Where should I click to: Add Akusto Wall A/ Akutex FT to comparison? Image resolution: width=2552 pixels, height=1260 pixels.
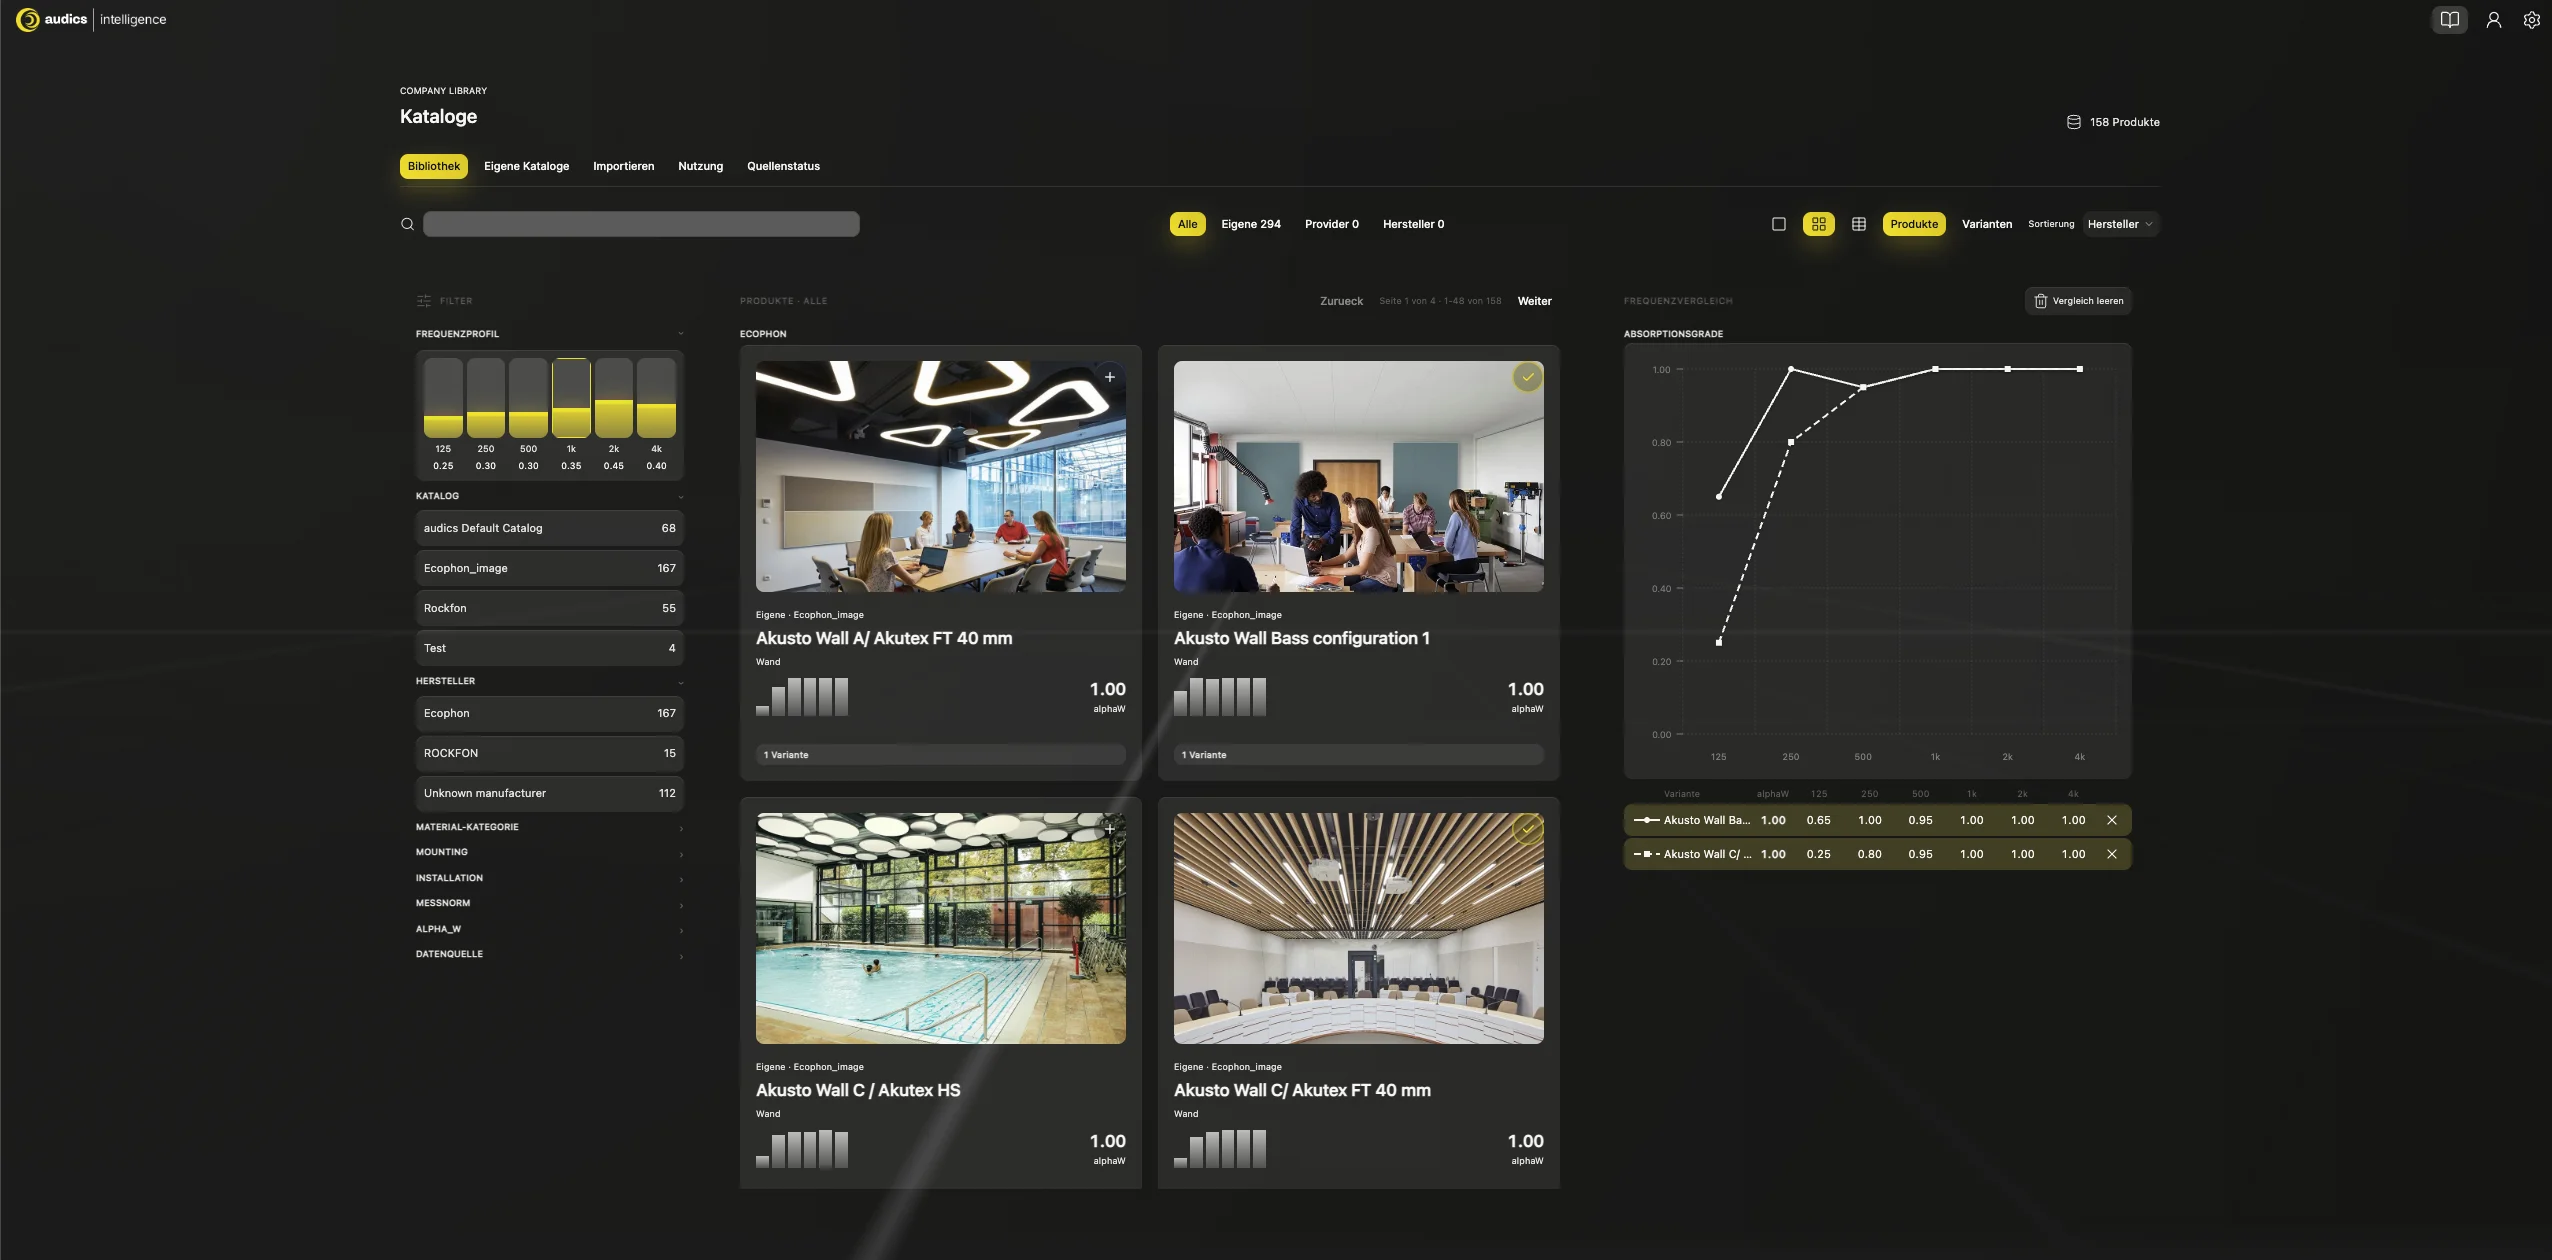pyautogui.click(x=1109, y=377)
